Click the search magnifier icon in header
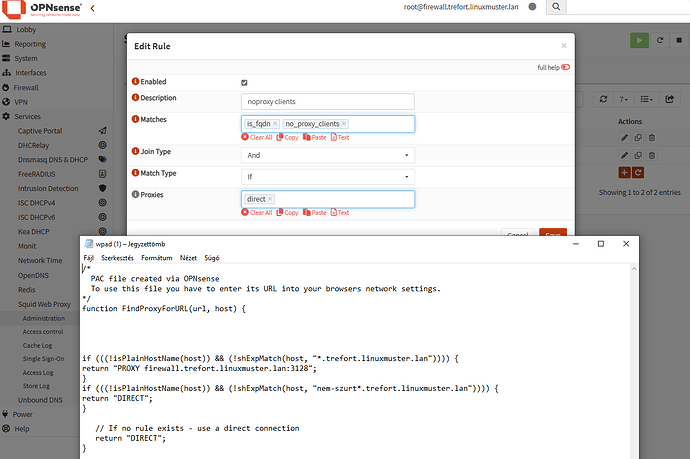690x459 pixels. click(556, 7)
